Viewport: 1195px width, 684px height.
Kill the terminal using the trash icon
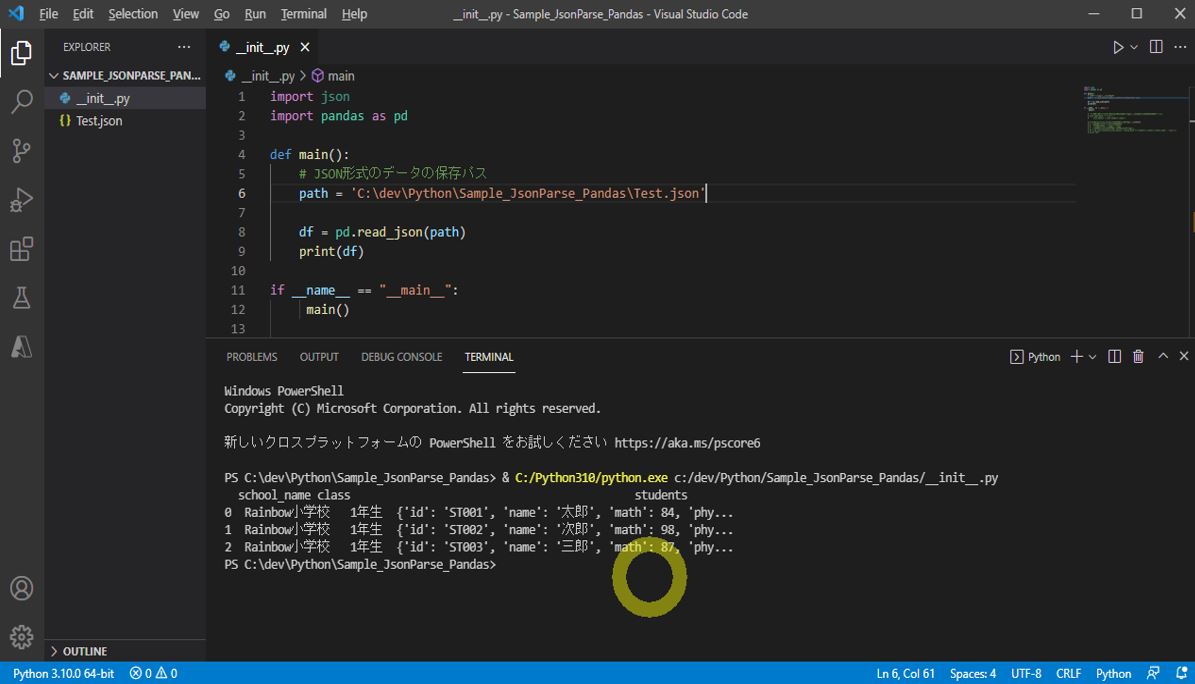[1138, 356]
